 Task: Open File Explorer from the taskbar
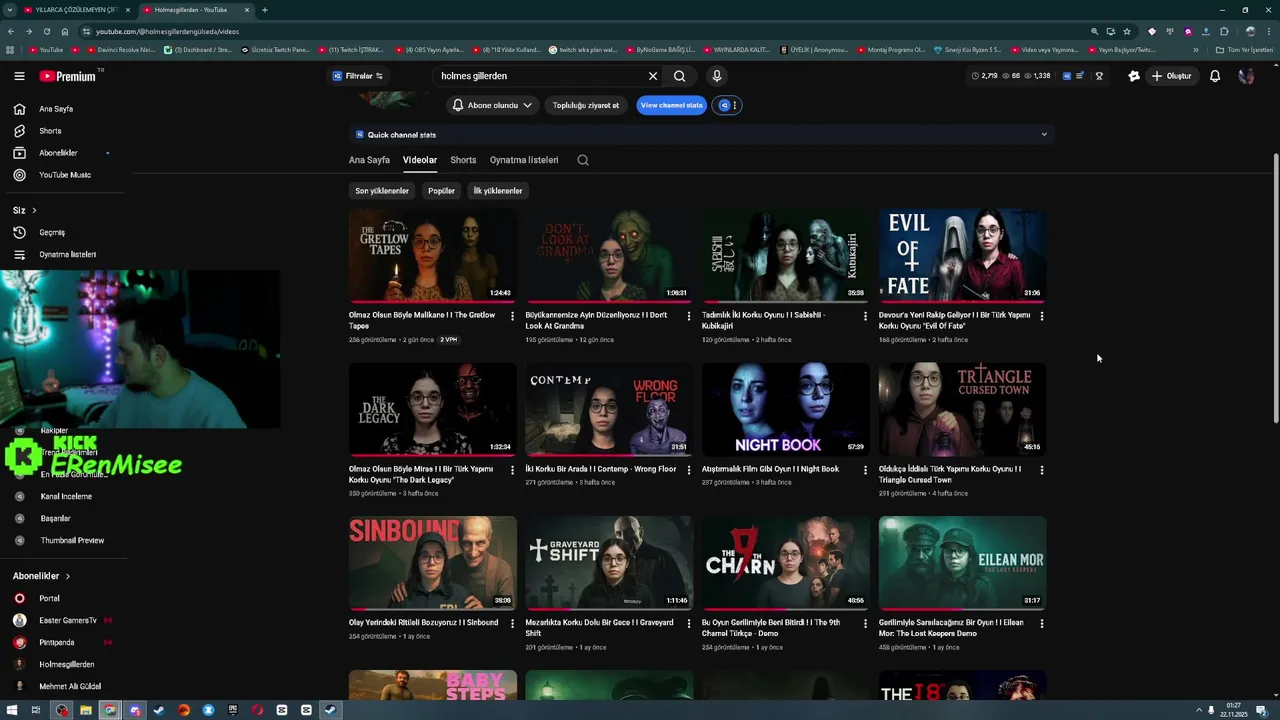(x=86, y=710)
